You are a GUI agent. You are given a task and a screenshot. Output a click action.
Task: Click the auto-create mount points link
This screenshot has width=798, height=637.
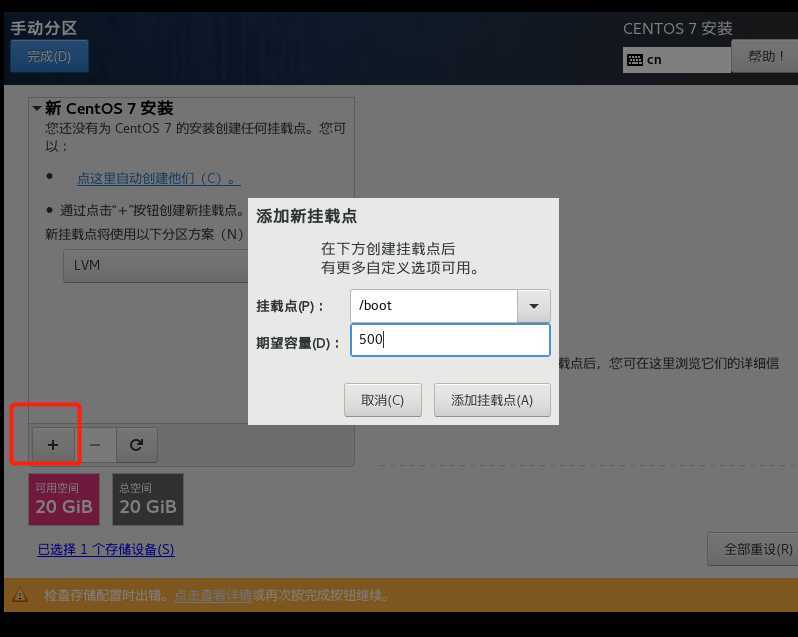coord(158,179)
